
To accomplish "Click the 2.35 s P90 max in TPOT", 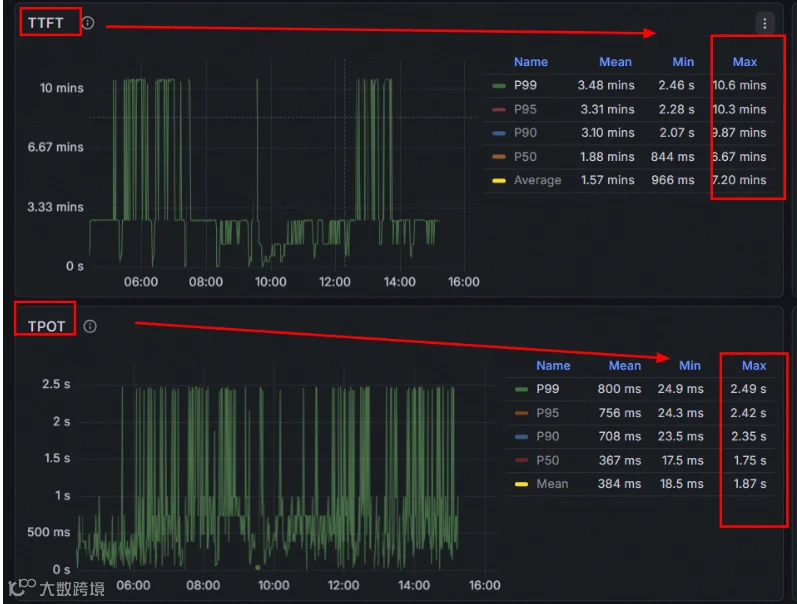I will (748, 436).
